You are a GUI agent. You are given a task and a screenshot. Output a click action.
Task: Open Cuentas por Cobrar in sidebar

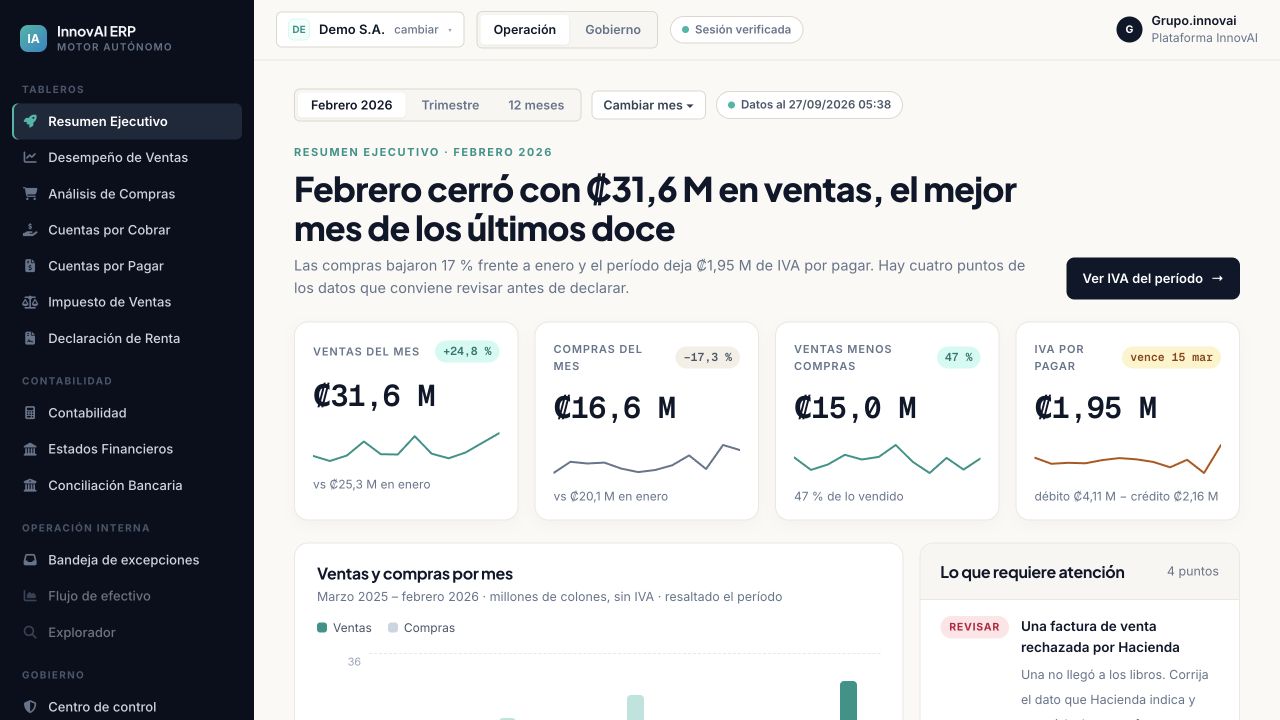tap(127, 230)
